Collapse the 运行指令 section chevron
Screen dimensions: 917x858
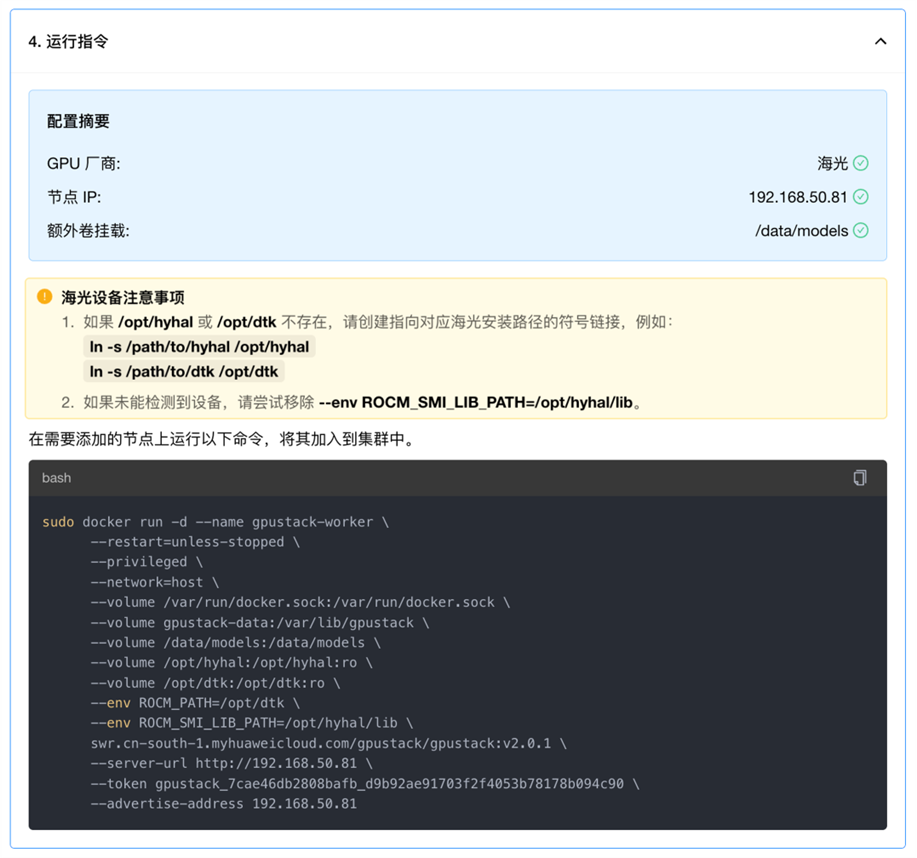880,42
